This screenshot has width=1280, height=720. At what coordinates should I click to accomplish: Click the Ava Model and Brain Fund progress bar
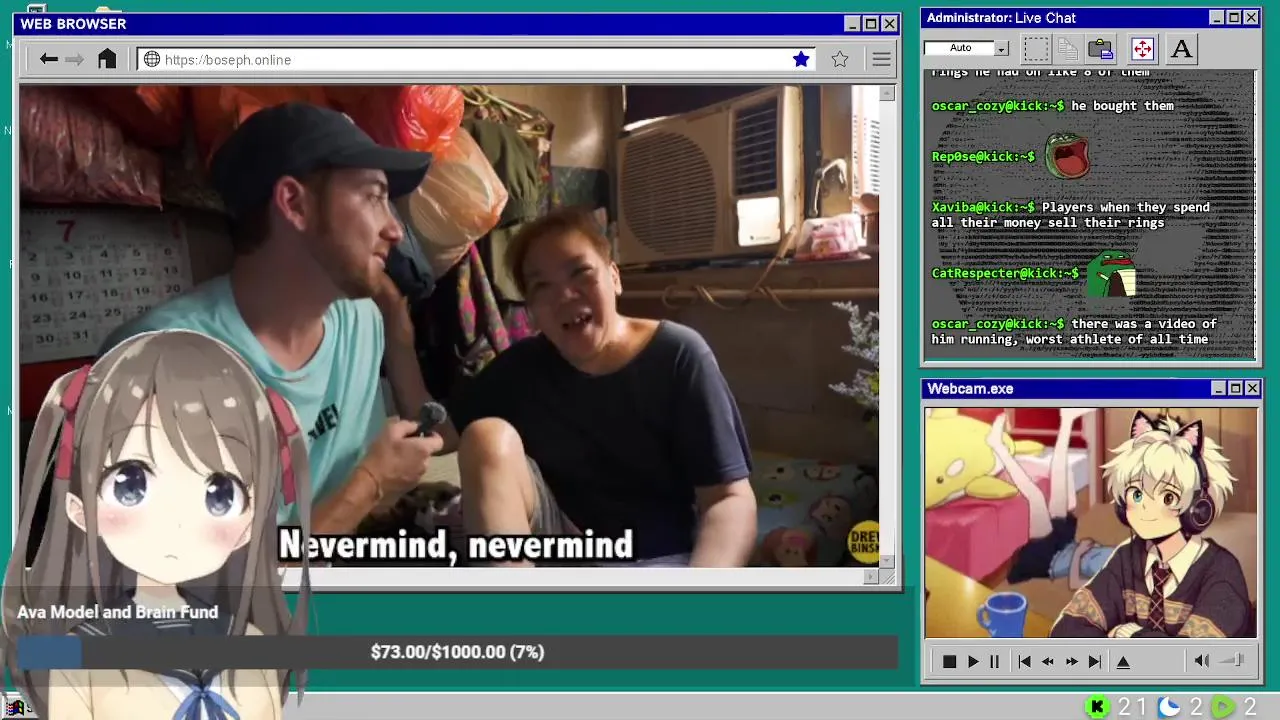(x=457, y=652)
